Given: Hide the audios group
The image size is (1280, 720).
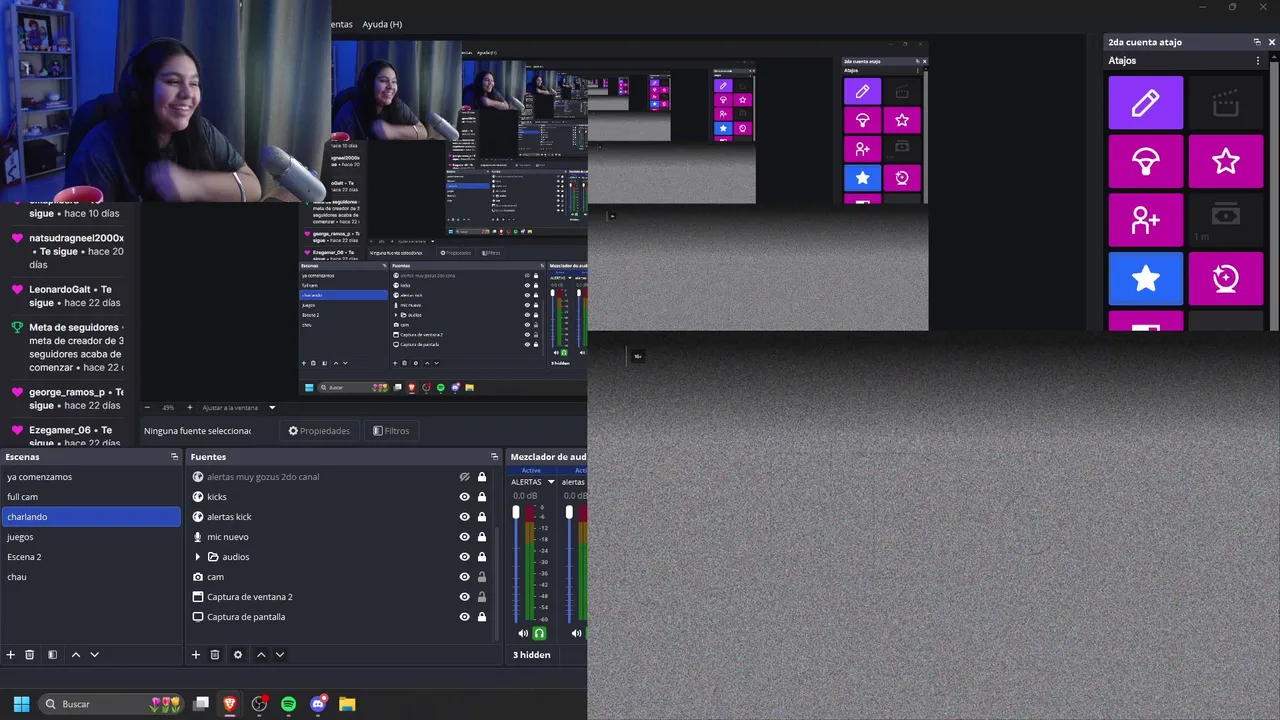Looking at the screenshot, I should coord(464,557).
